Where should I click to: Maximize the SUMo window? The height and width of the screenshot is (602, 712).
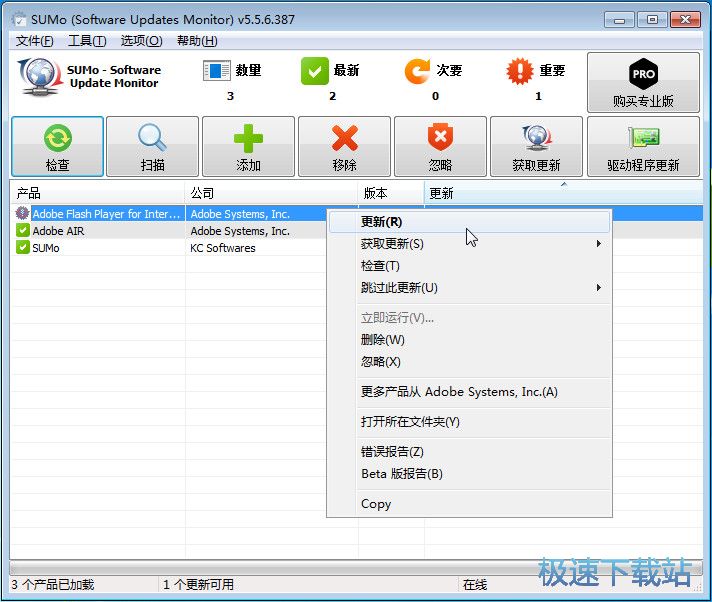point(652,20)
